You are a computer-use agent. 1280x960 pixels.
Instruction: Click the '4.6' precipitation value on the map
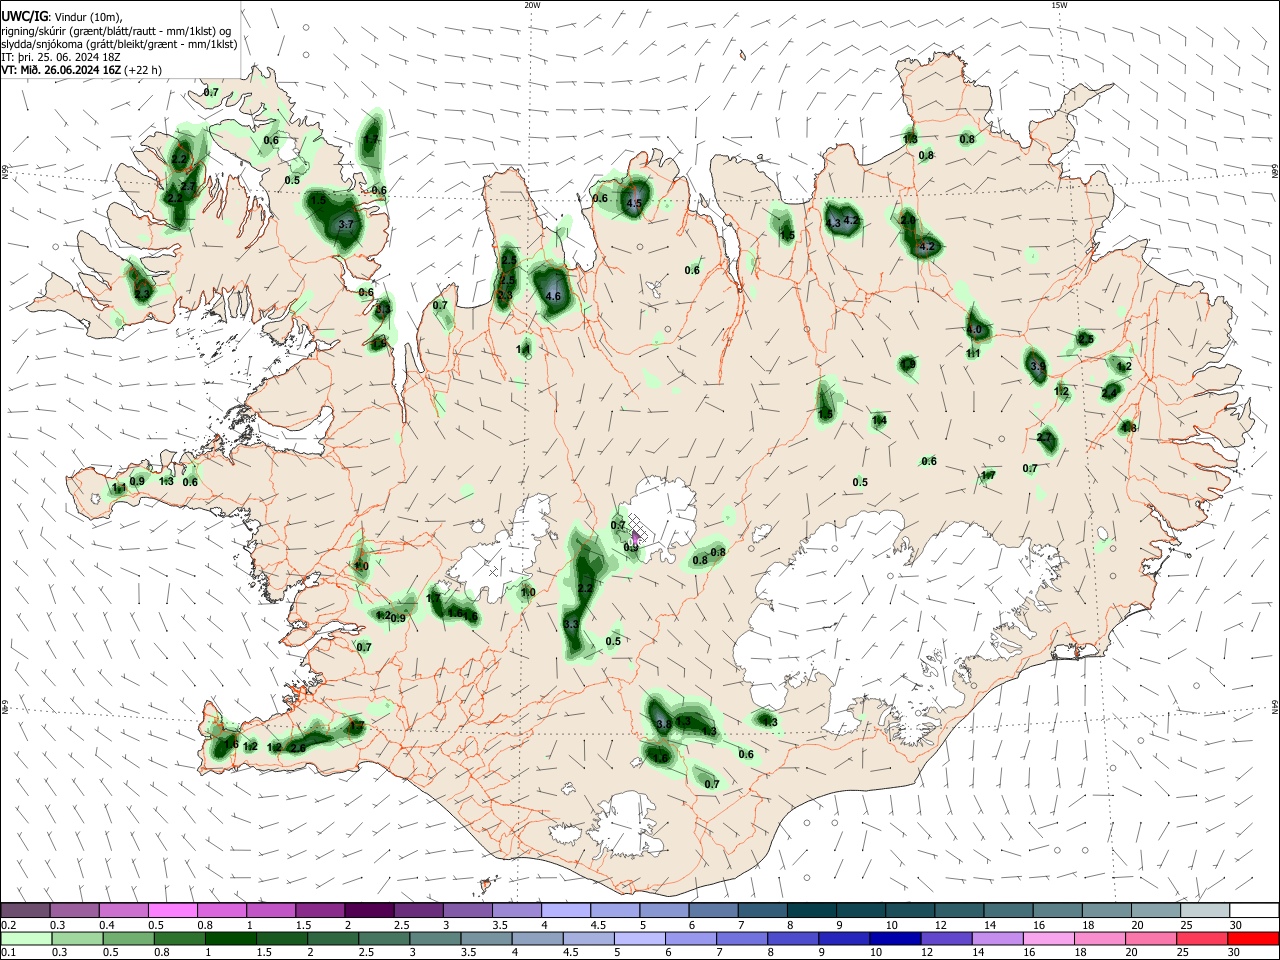[554, 296]
